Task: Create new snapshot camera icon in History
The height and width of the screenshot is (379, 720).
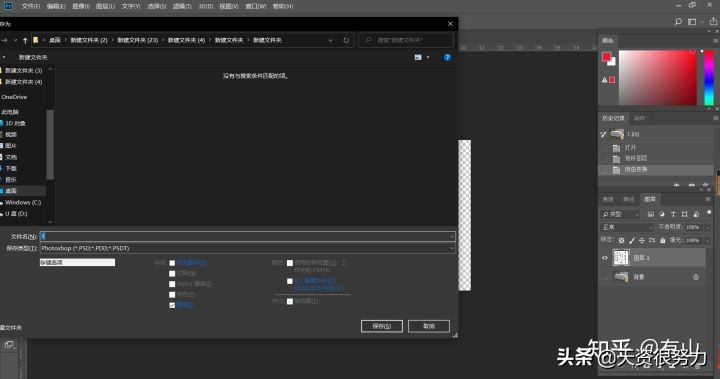Action: (692, 185)
